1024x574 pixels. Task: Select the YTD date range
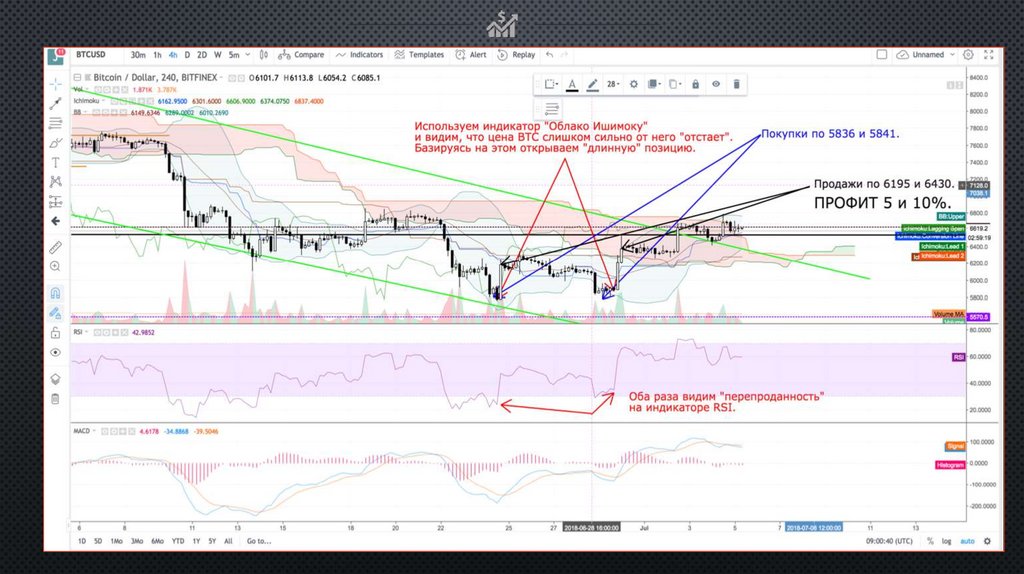click(x=177, y=541)
